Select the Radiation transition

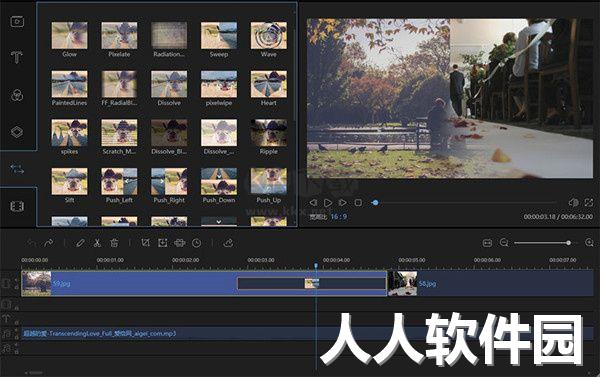click(169, 36)
